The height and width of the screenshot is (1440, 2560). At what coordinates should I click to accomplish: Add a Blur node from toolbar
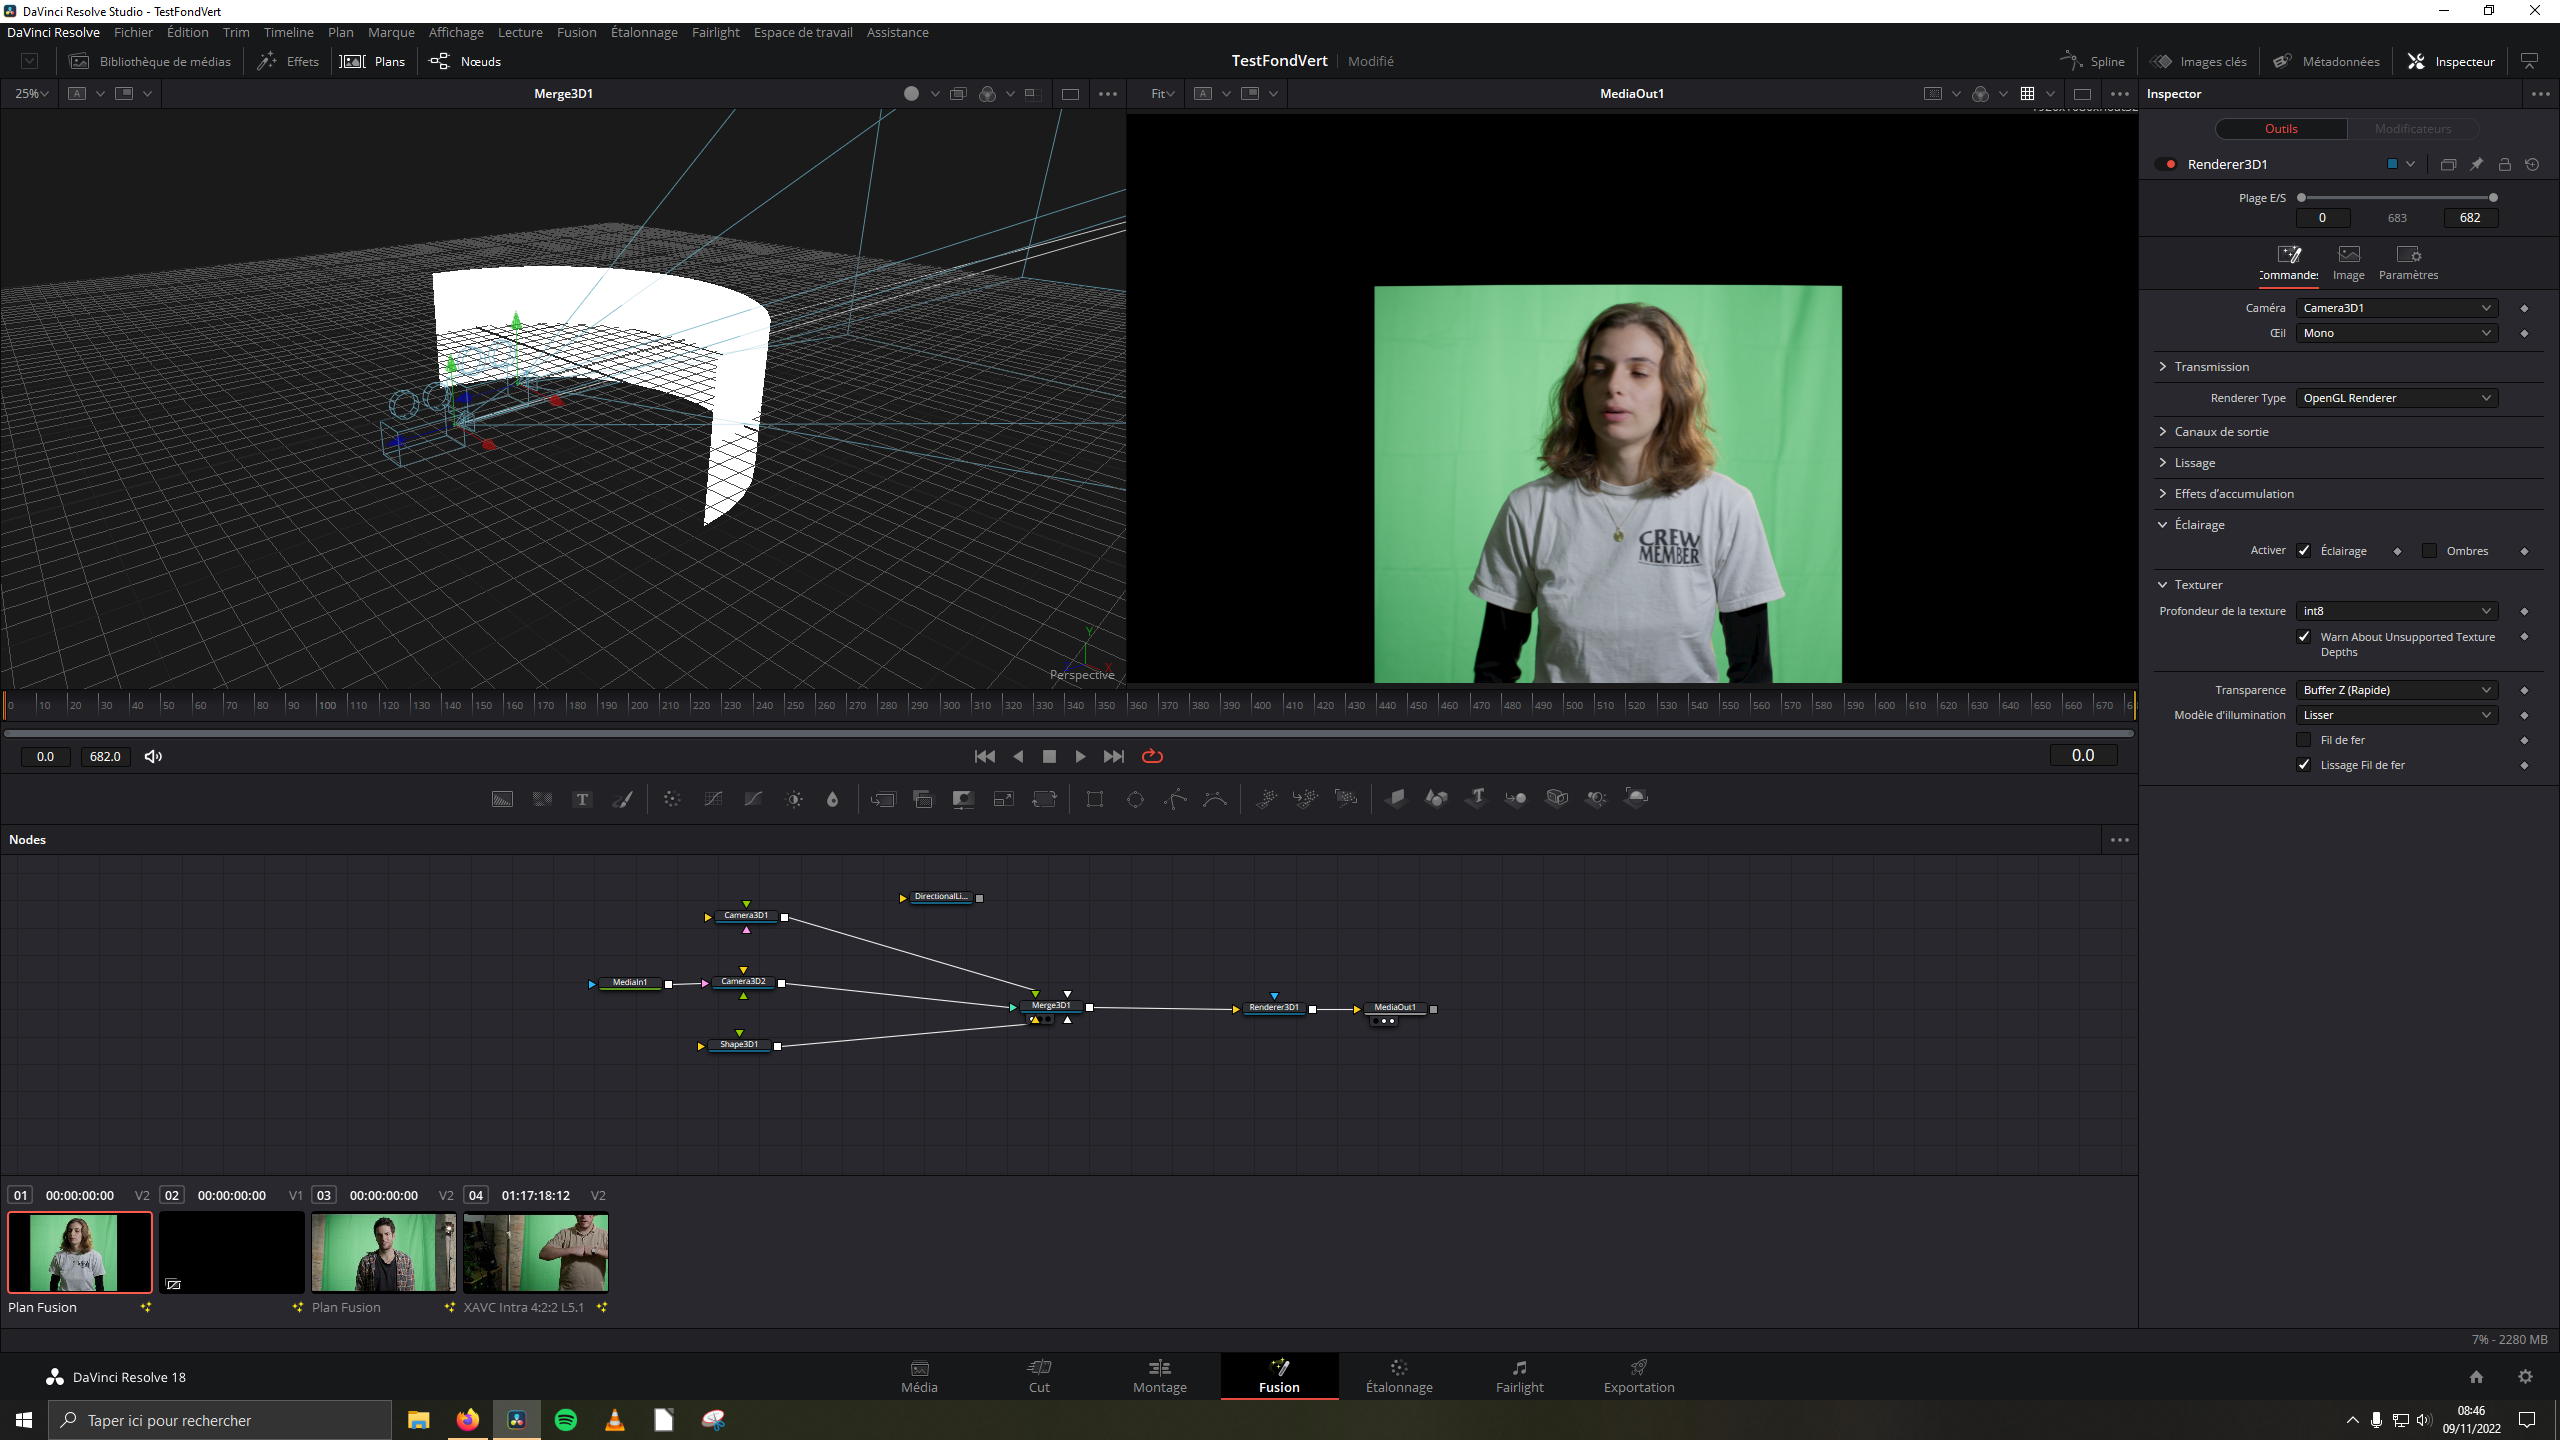tap(832, 799)
